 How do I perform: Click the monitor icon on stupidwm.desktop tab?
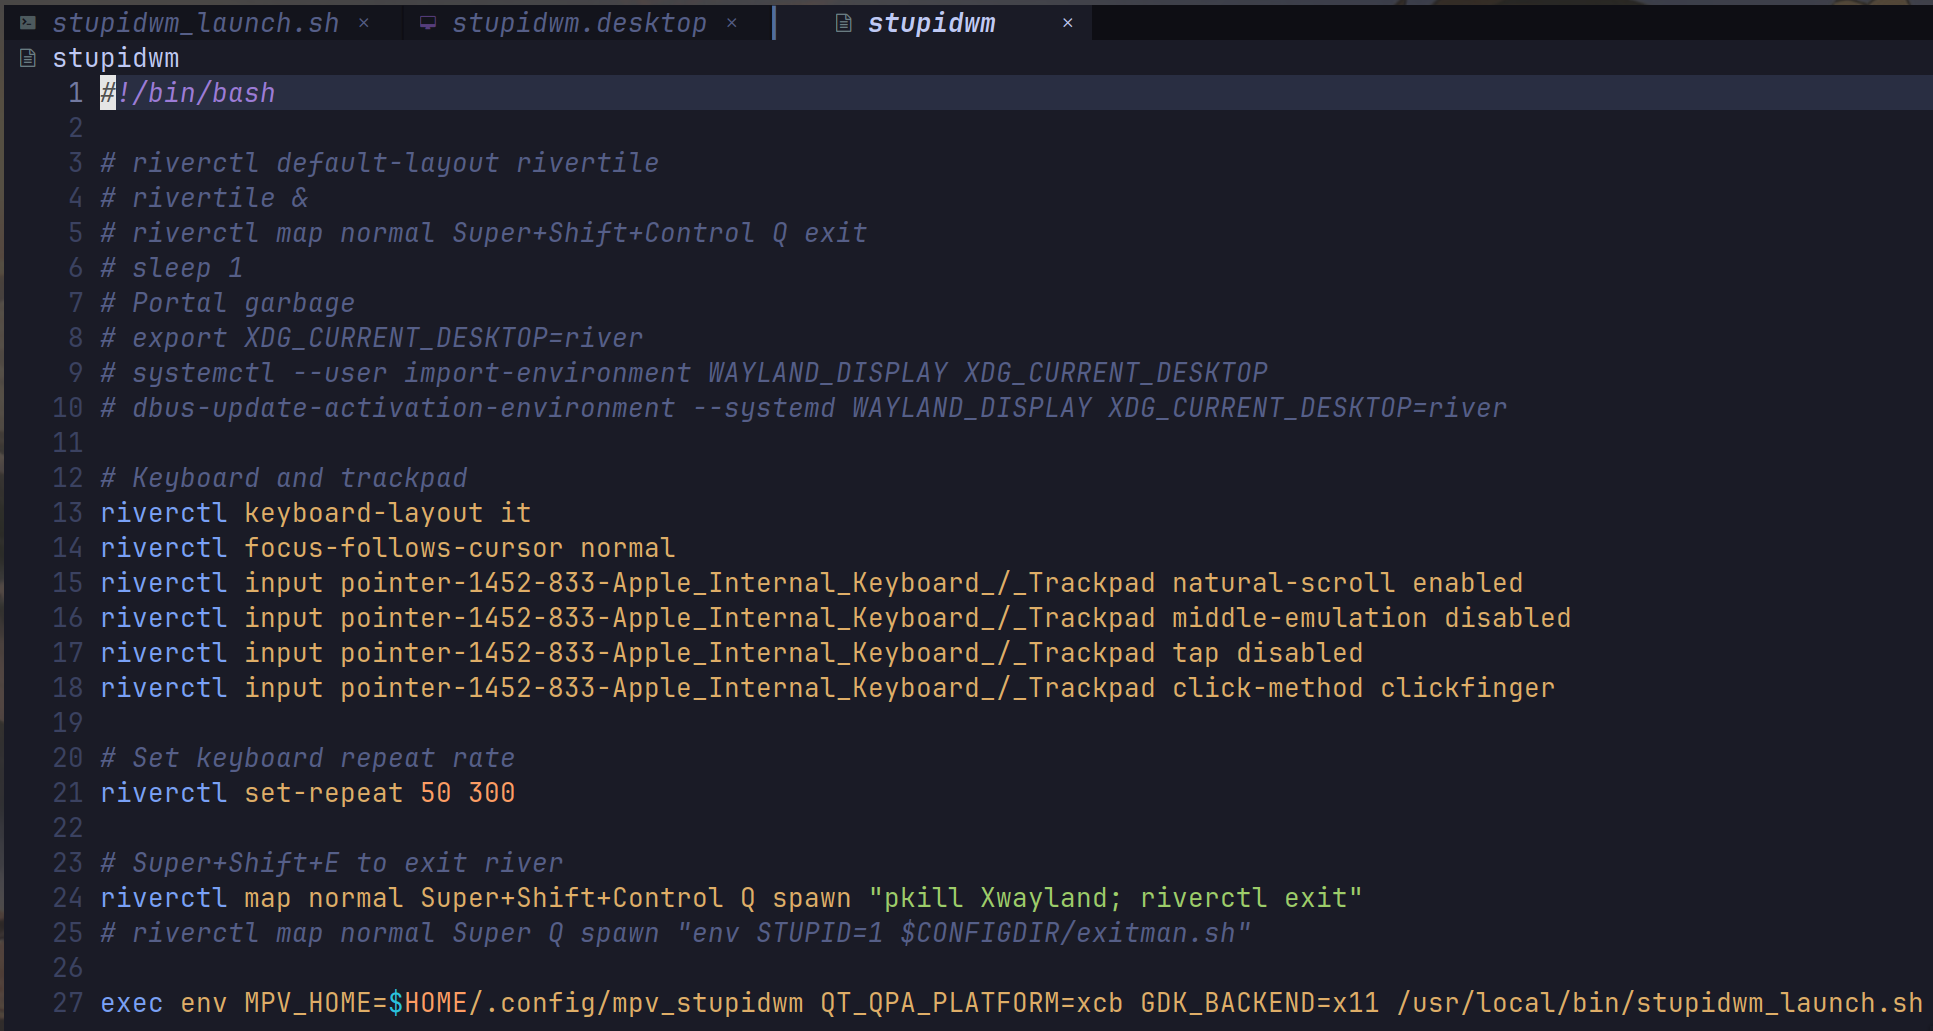point(428,23)
